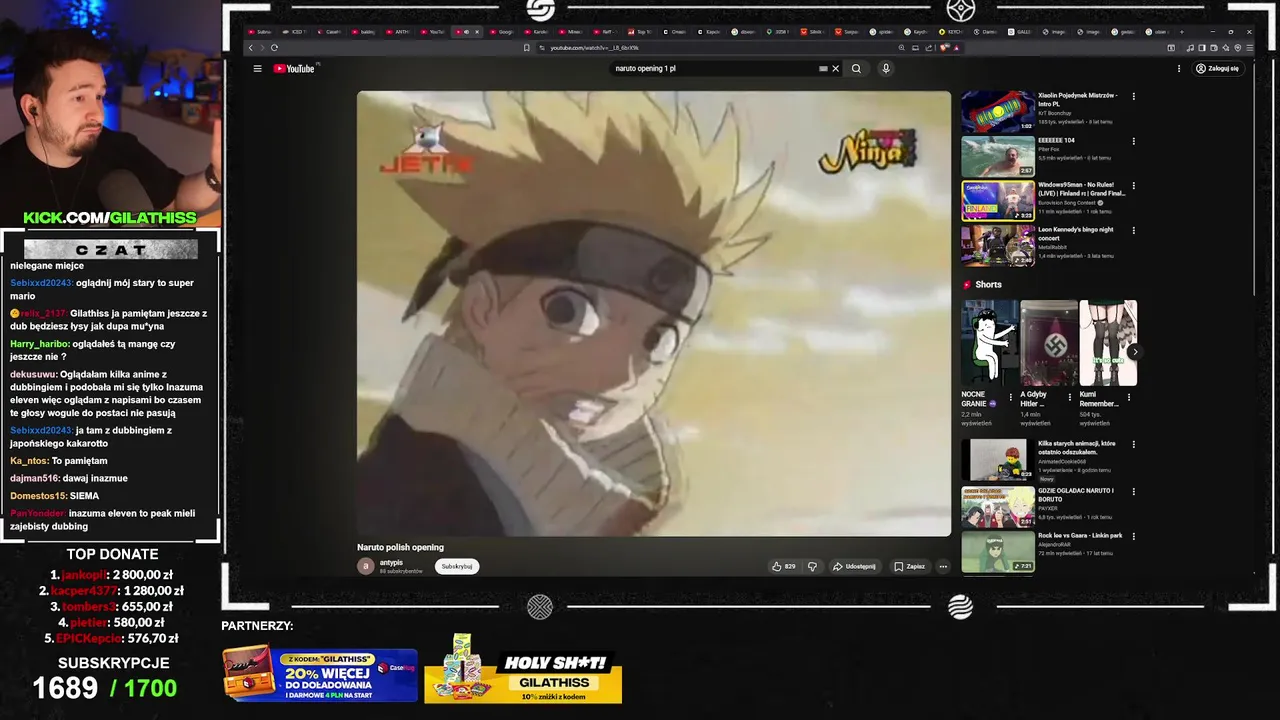
Task: Click the bookmark icon in the address bar
Action: (527, 48)
